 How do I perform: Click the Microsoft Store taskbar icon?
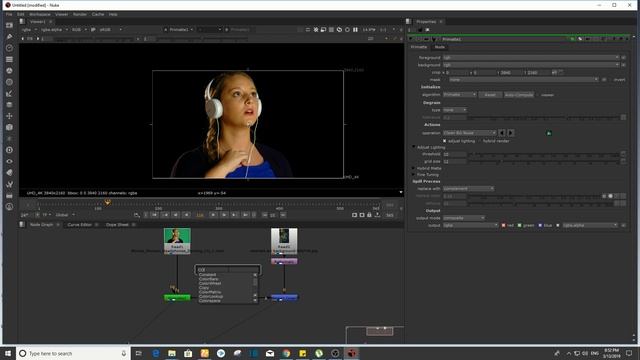click(188, 353)
